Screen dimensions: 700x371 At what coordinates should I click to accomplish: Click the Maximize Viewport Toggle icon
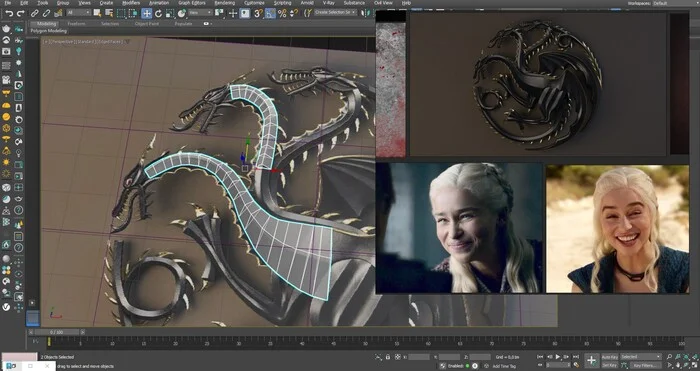click(695, 365)
